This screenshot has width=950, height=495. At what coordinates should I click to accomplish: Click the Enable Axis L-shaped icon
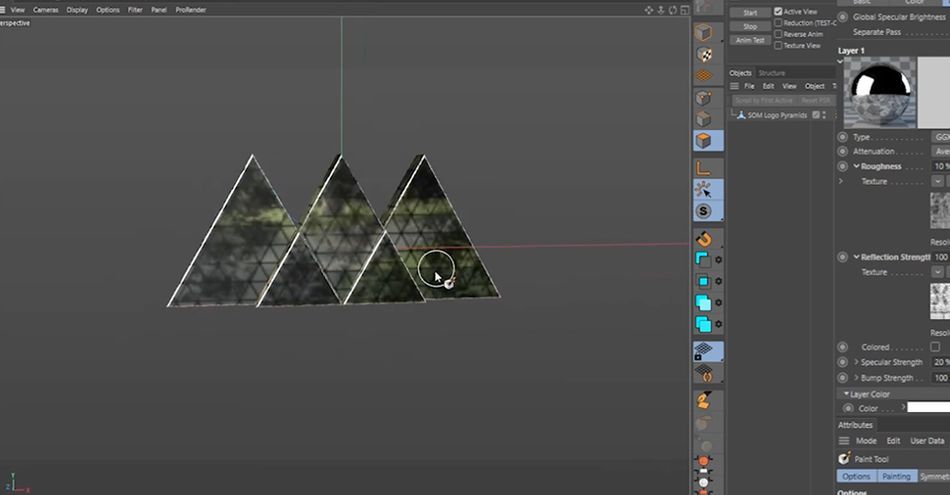click(703, 168)
